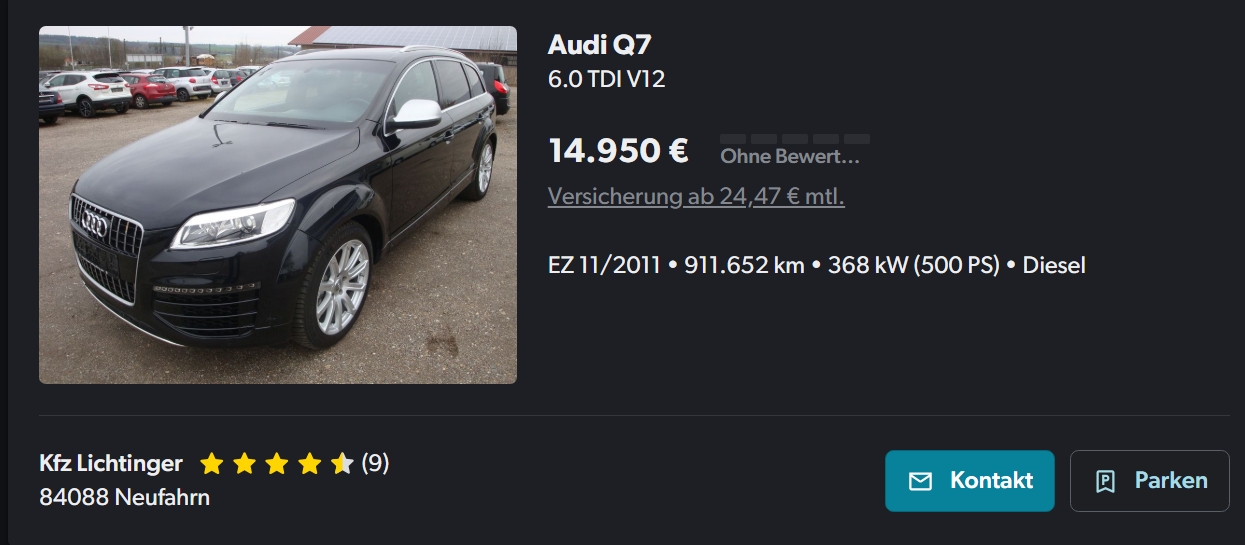Contact the dealer via the Kontakt button
This screenshot has width=1245, height=545.
(x=970, y=481)
